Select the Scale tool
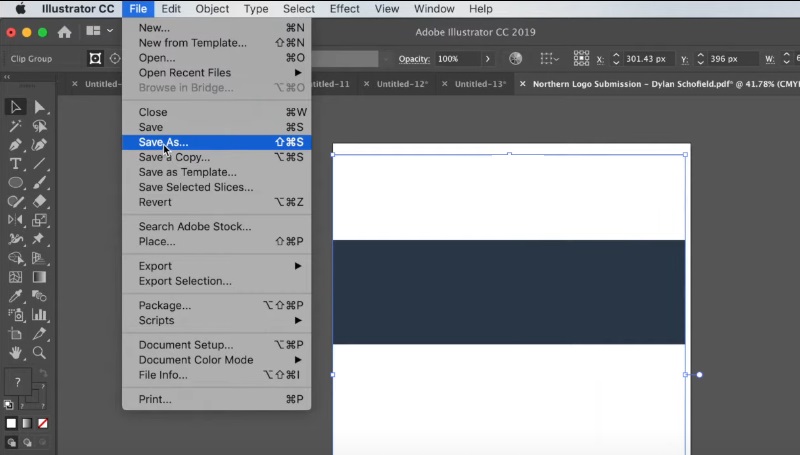 (39, 220)
